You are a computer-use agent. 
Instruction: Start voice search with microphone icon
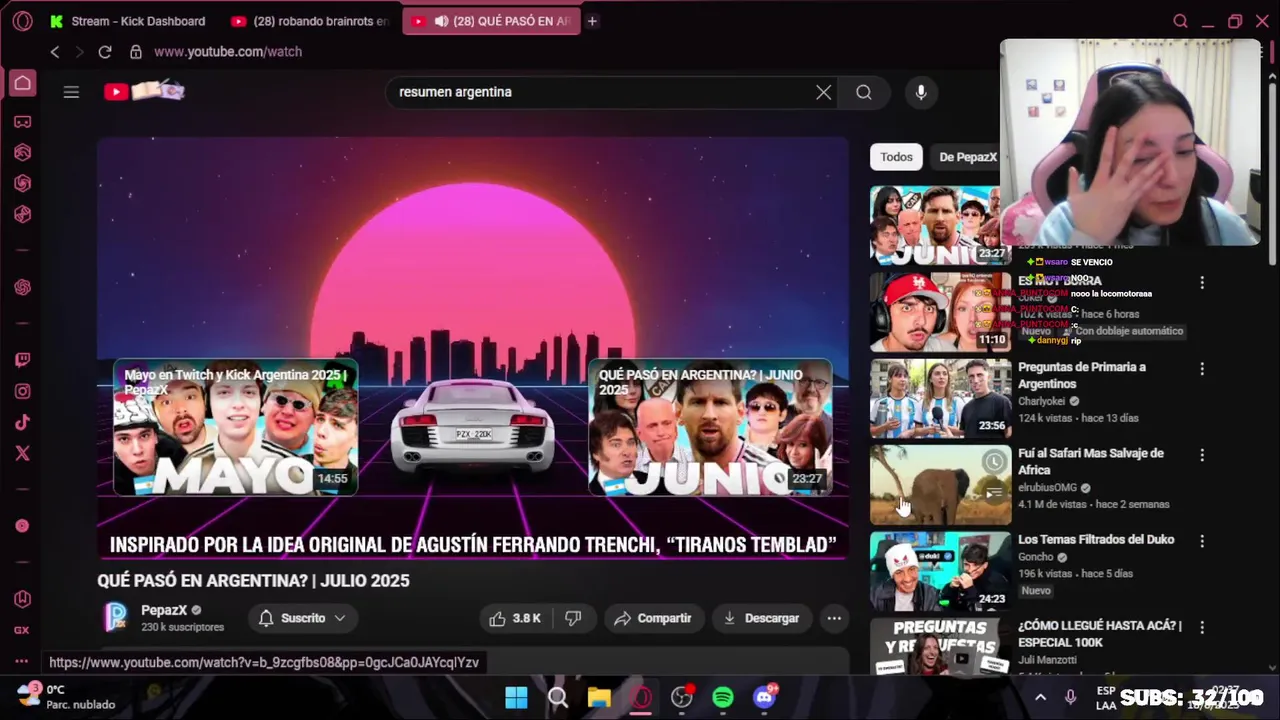coord(921,92)
